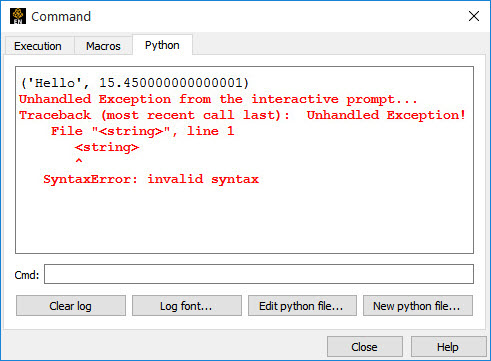Click the "Traceback (most recent call last):" line
The image size is (491, 361).
pos(154,115)
